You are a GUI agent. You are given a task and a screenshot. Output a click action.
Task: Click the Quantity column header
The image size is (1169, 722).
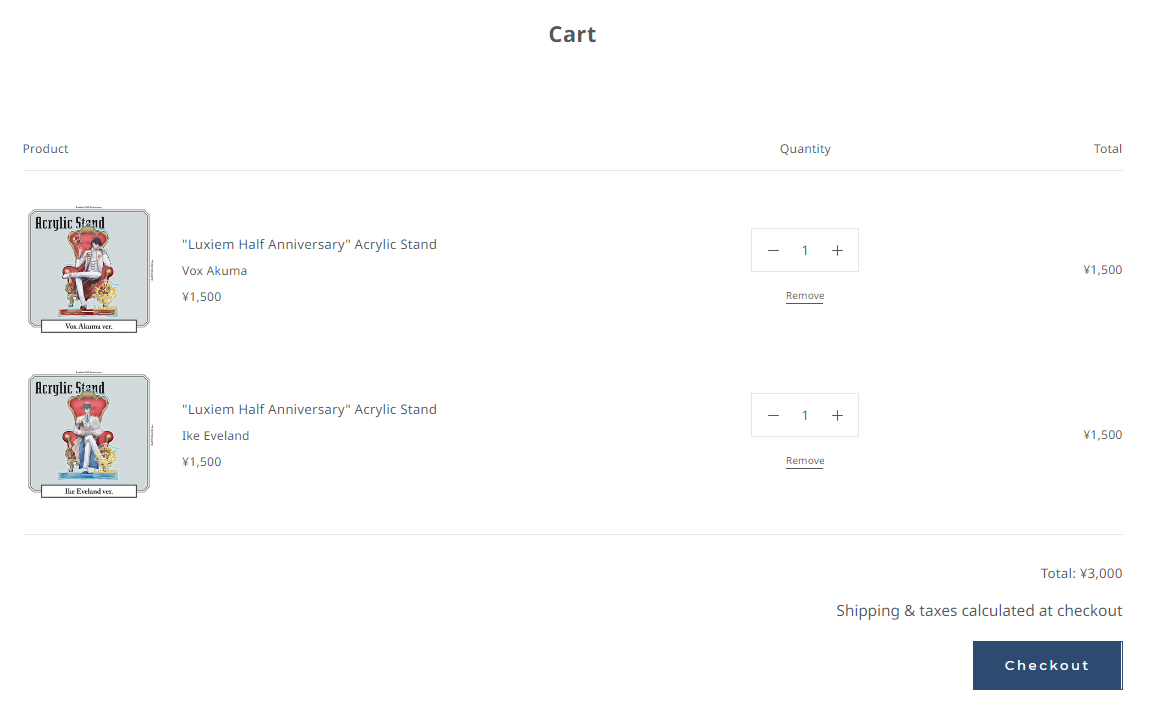click(805, 149)
